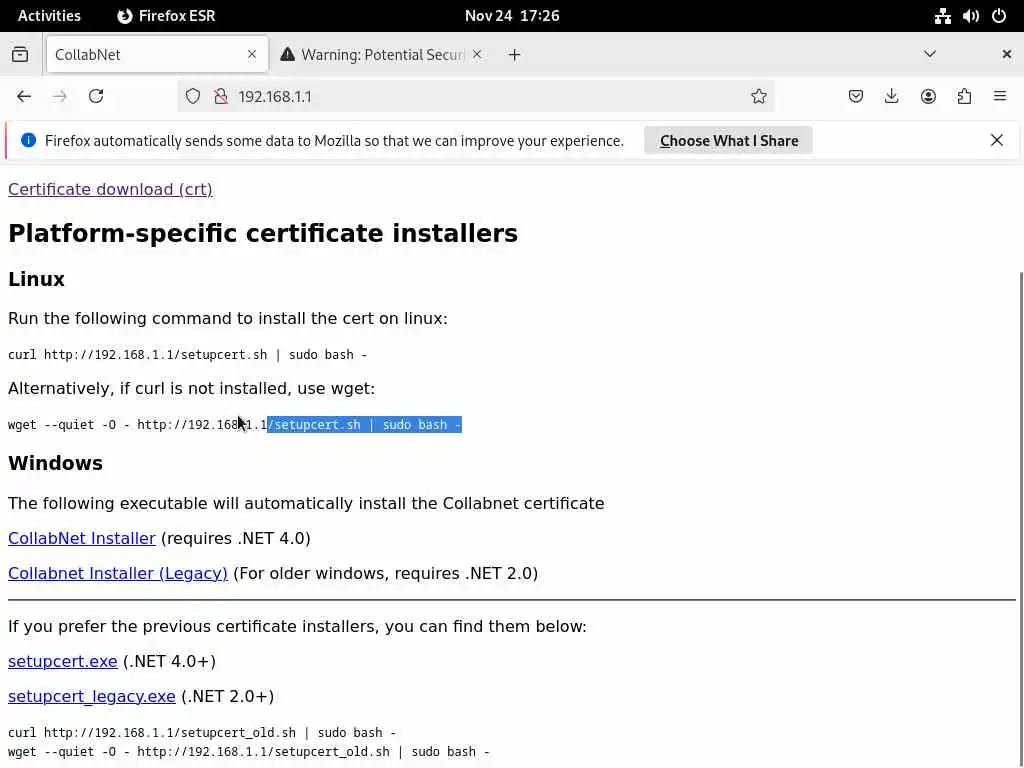Click the curl setupcert.sh command text
The width and height of the screenshot is (1024, 768).
point(187,355)
